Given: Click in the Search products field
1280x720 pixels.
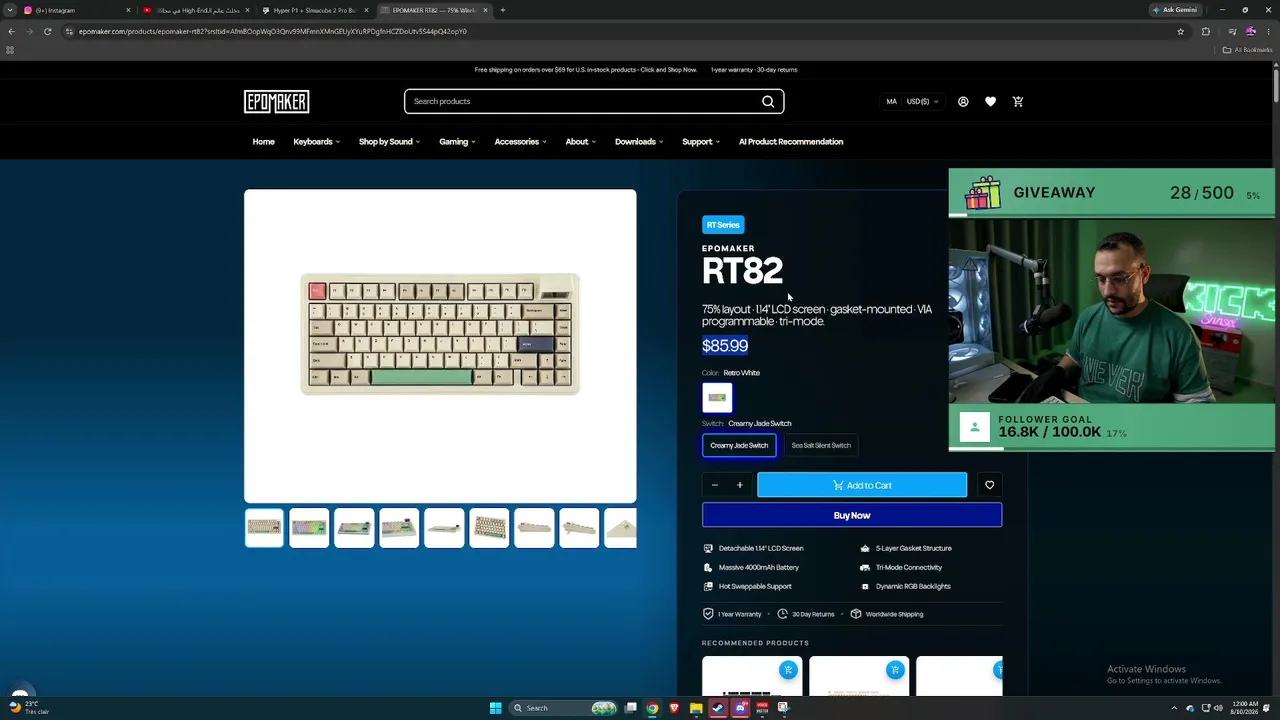Looking at the screenshot, I should click(580, 101).
